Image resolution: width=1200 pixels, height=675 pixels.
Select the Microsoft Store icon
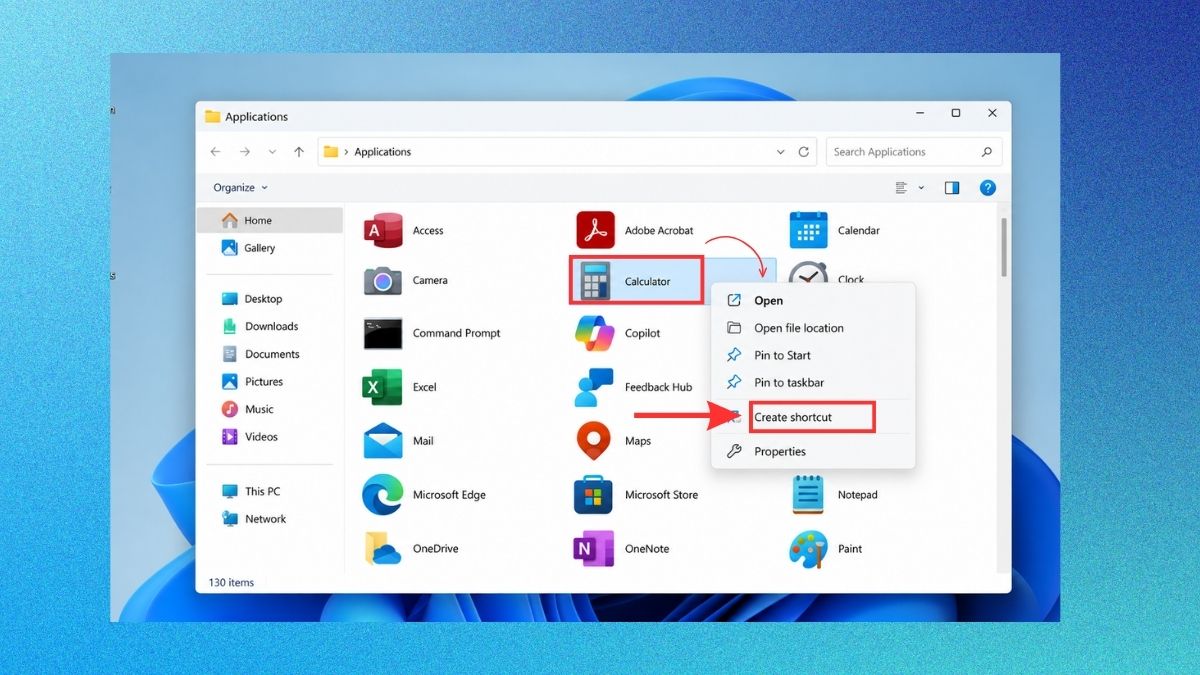tap(595, 495)
